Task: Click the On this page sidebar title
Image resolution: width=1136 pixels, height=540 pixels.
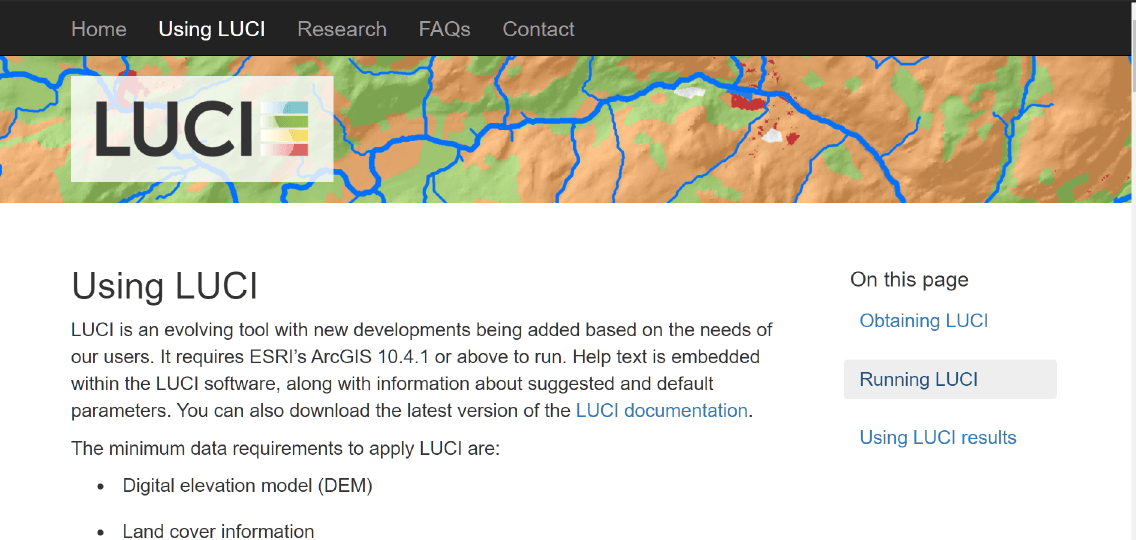Action: pos(909,280)
